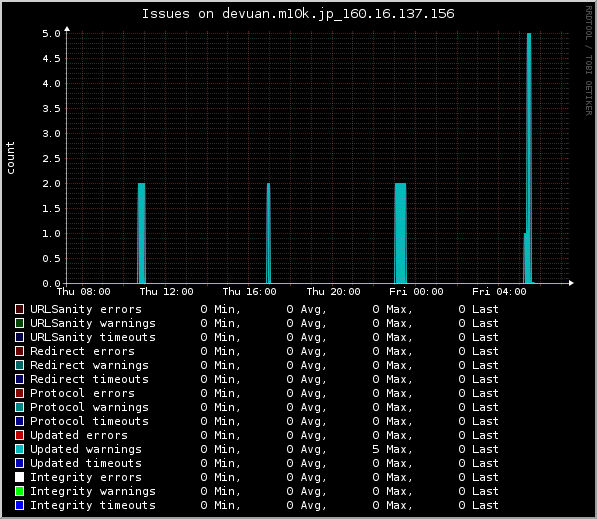The image size is (597, 519).
Task: Click the Redirect errors legend swatch
Action: pyautogui.click(x=19, y=351)
